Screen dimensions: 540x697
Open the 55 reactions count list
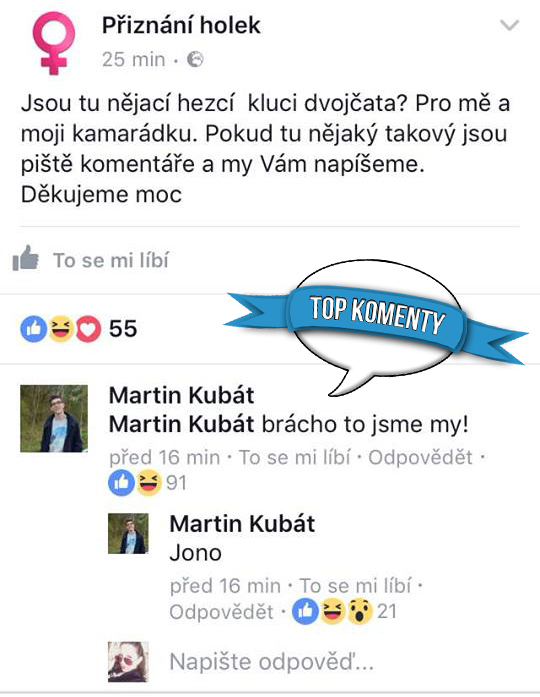click(x=123, y=329)
